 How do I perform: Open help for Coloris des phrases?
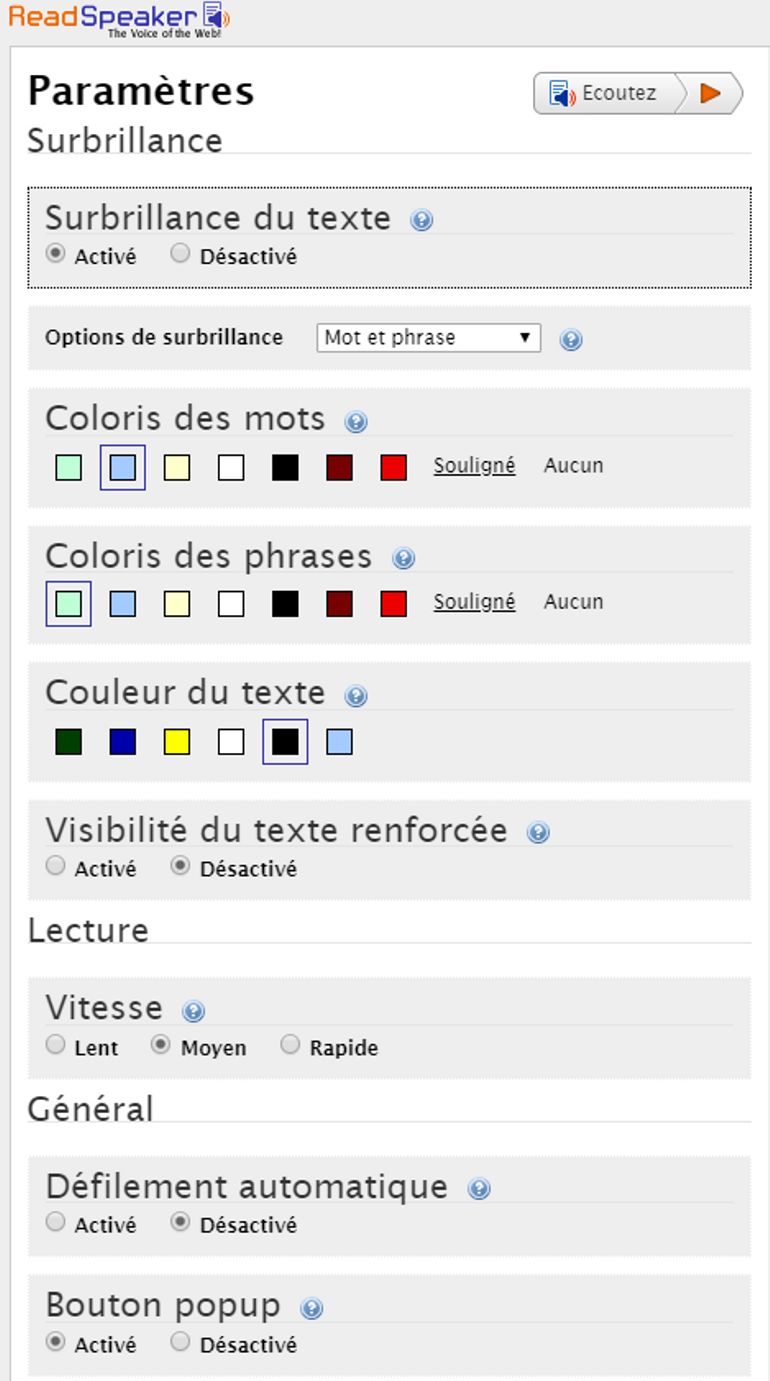coord(405,558)
